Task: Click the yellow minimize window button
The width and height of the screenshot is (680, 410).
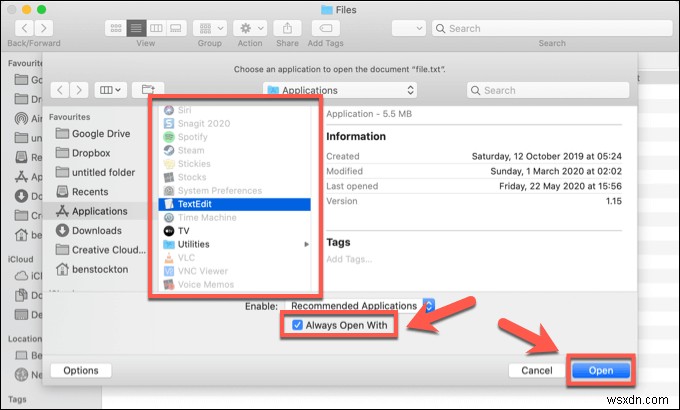Action: [26, 10]
